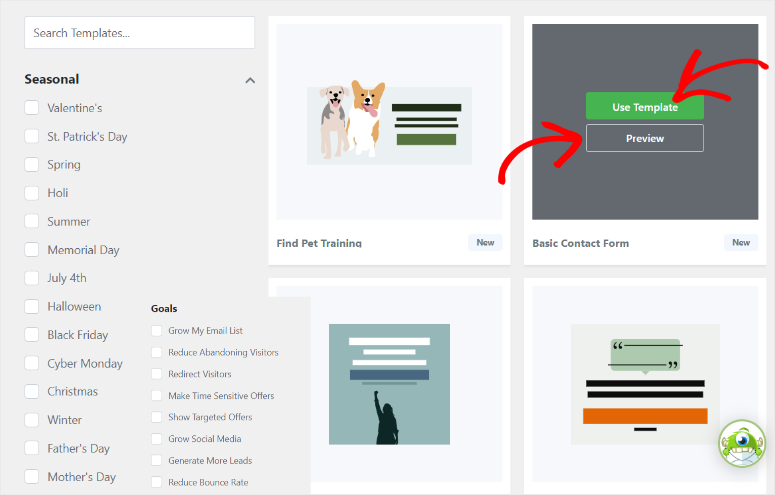Viewport: 775px width, 495px height.
Task: Check the Father's Day checkbox
Action: [32, 448]
